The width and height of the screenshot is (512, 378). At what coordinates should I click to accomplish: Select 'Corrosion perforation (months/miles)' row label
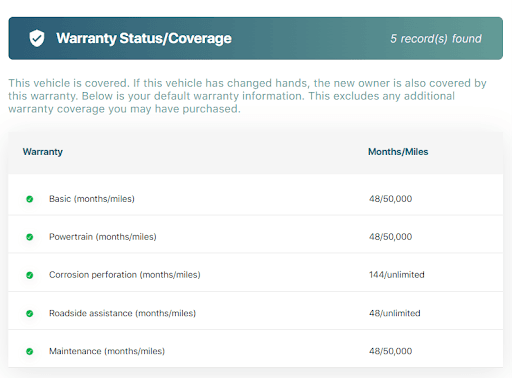click(125, 275)
